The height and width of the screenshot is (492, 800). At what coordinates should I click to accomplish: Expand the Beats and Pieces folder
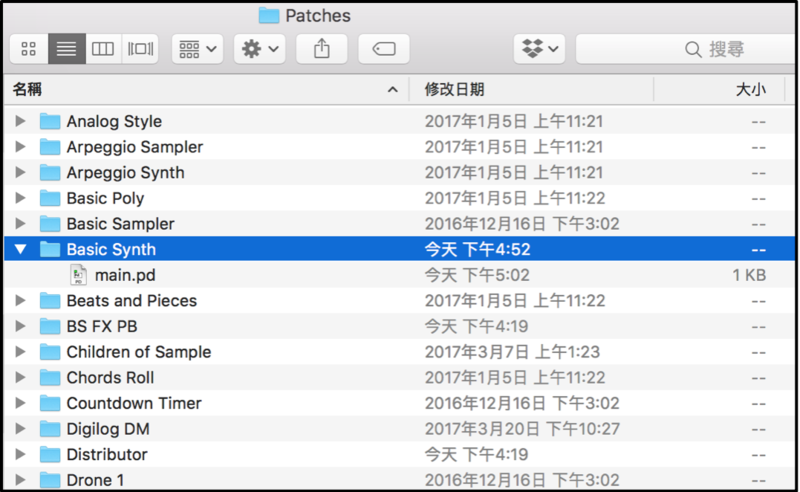(20, 301)
